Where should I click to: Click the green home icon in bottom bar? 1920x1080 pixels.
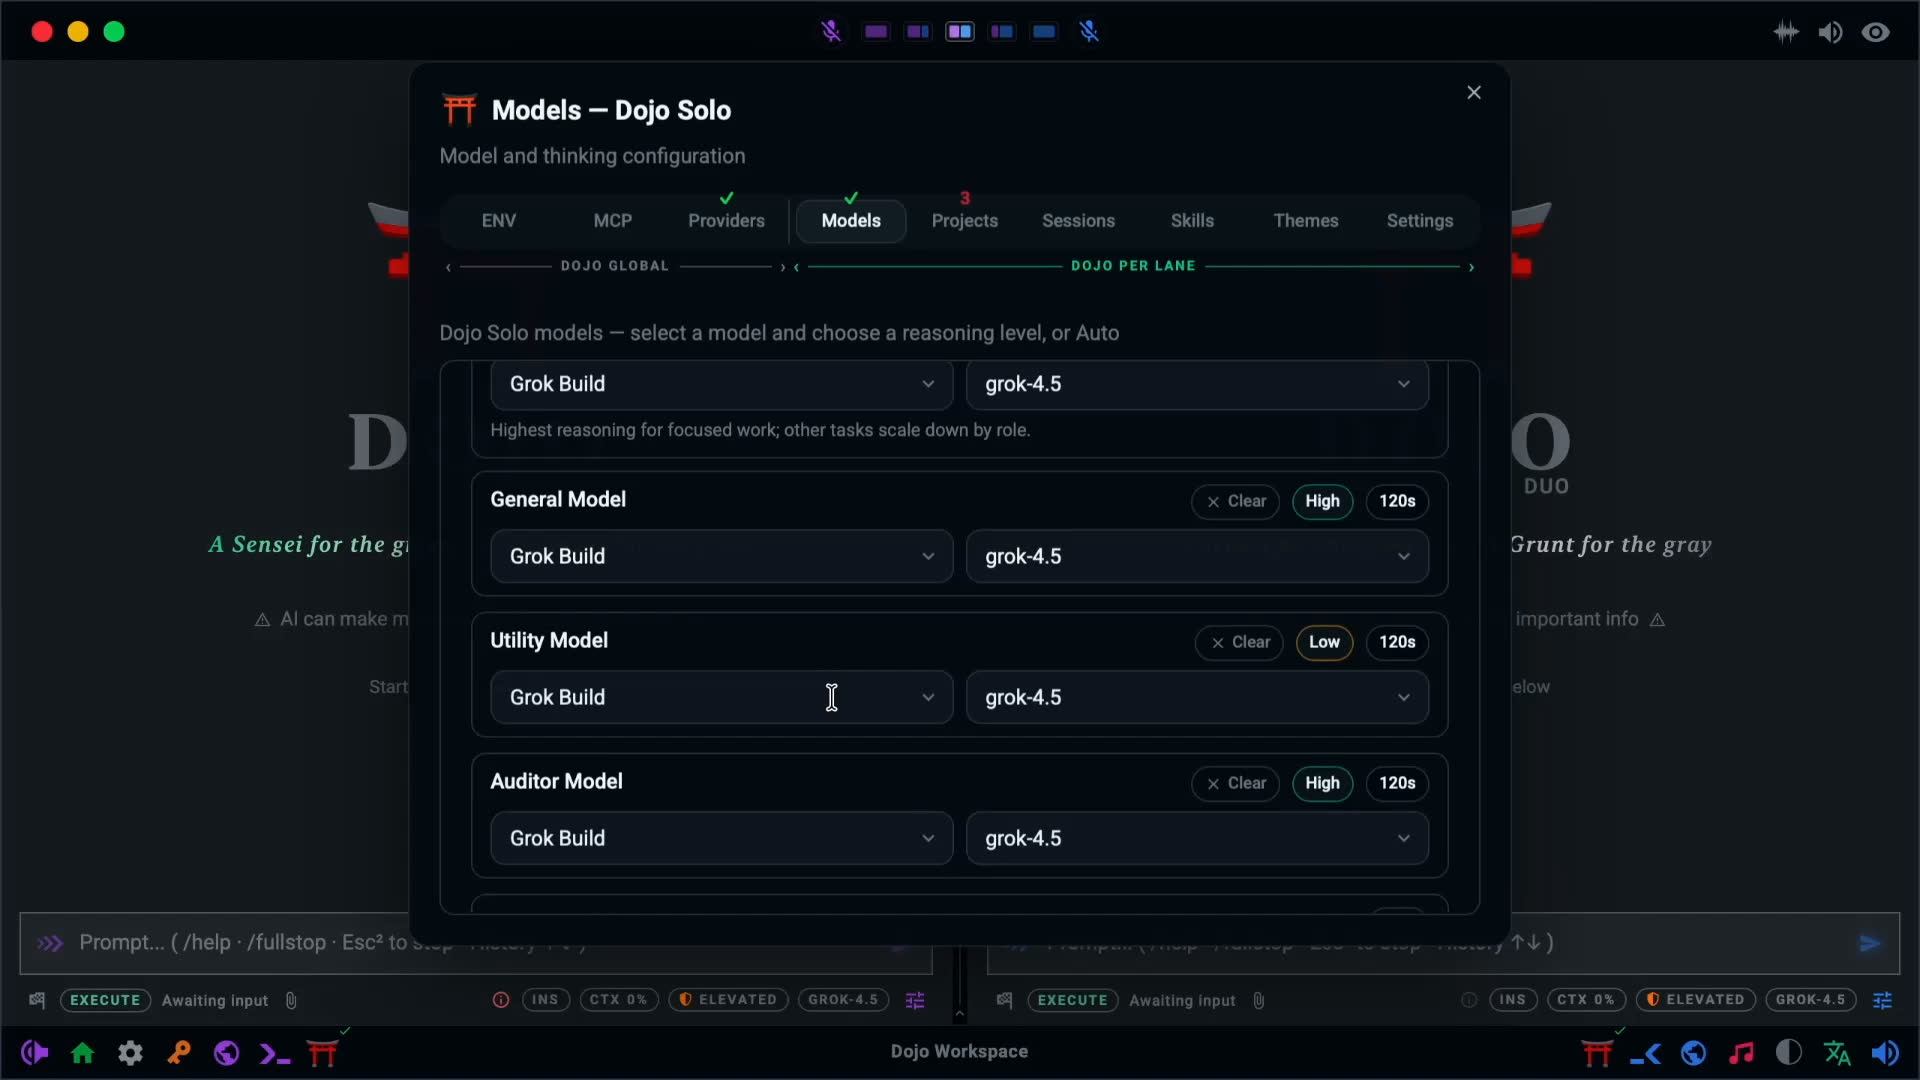point(83,1053)
